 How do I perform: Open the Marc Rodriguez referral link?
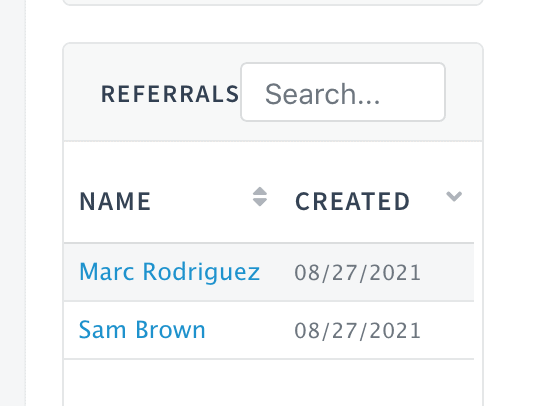(x=169, y=272)
